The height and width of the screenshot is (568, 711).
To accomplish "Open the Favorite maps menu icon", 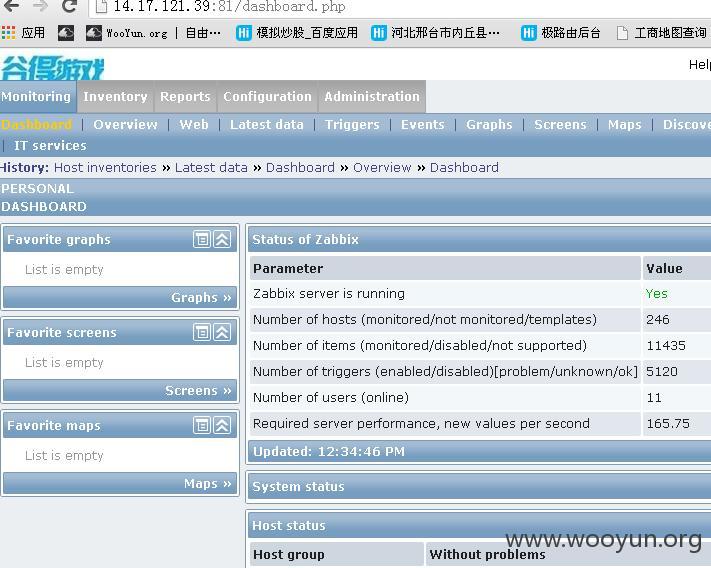I will 202,425.
